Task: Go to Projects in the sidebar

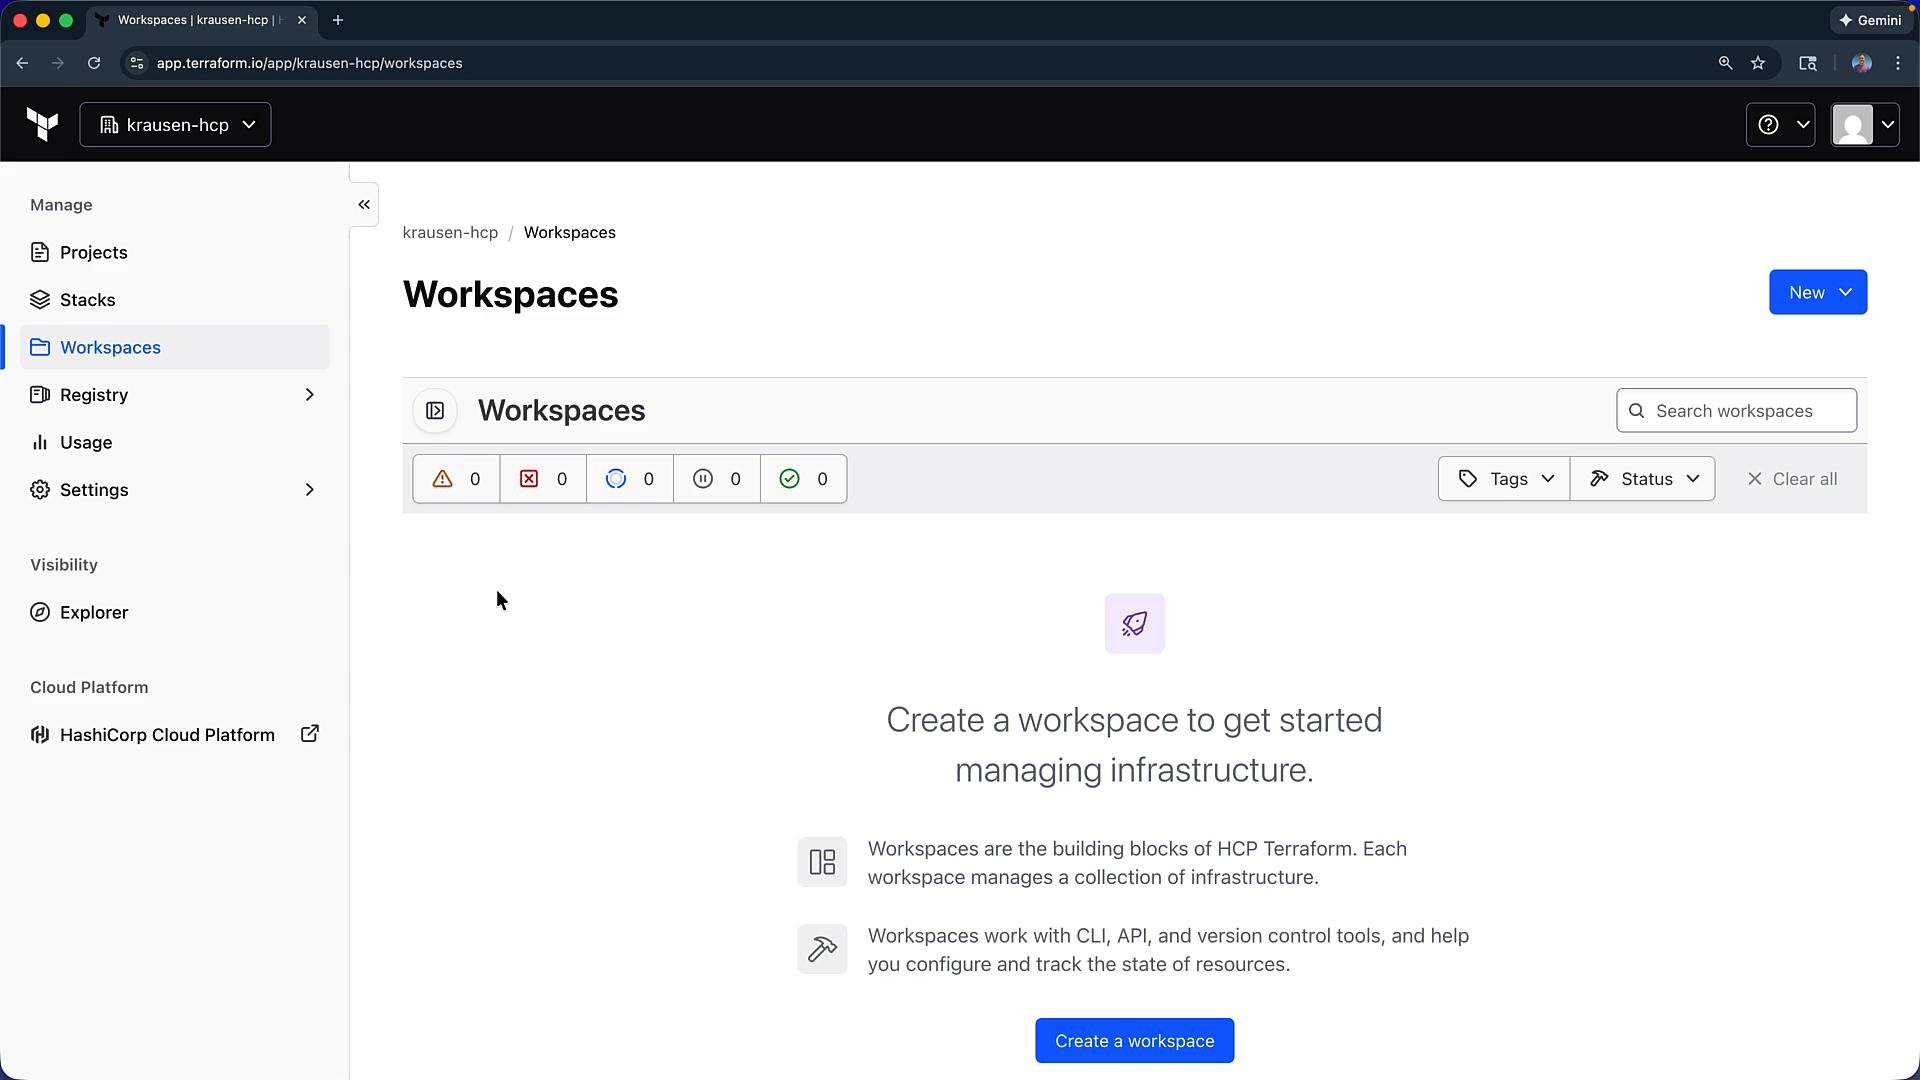Action: pos(175,252)
